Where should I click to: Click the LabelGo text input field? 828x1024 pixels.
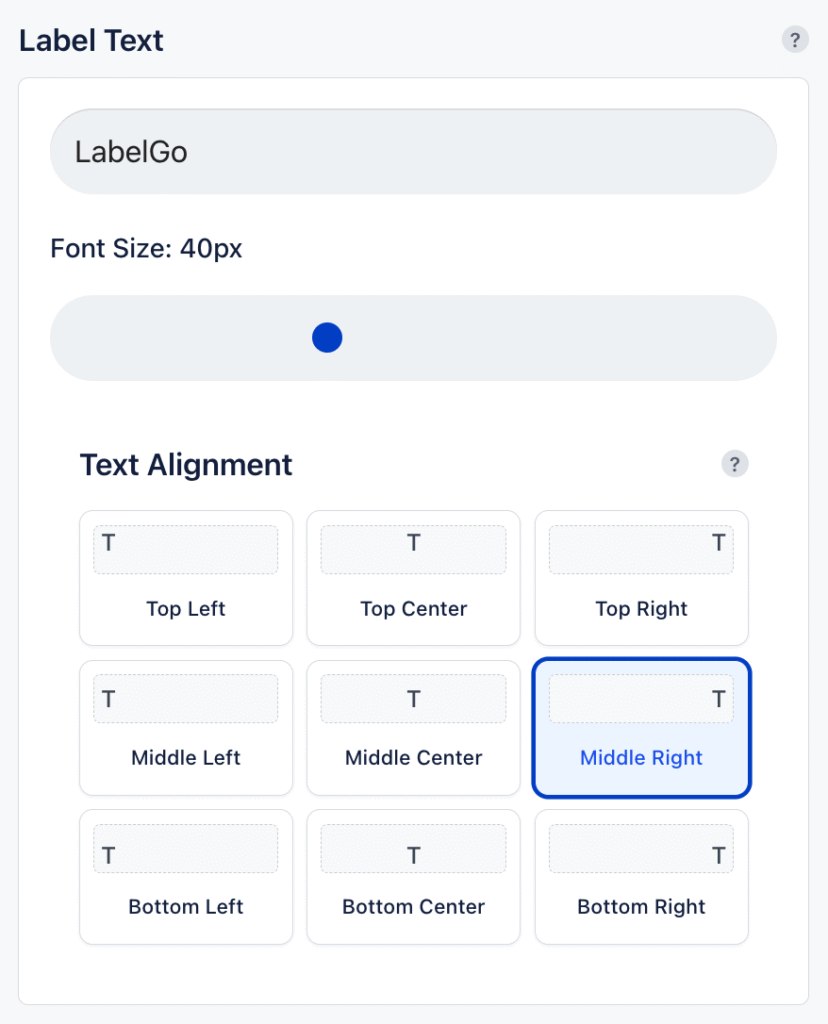point(413,152)
